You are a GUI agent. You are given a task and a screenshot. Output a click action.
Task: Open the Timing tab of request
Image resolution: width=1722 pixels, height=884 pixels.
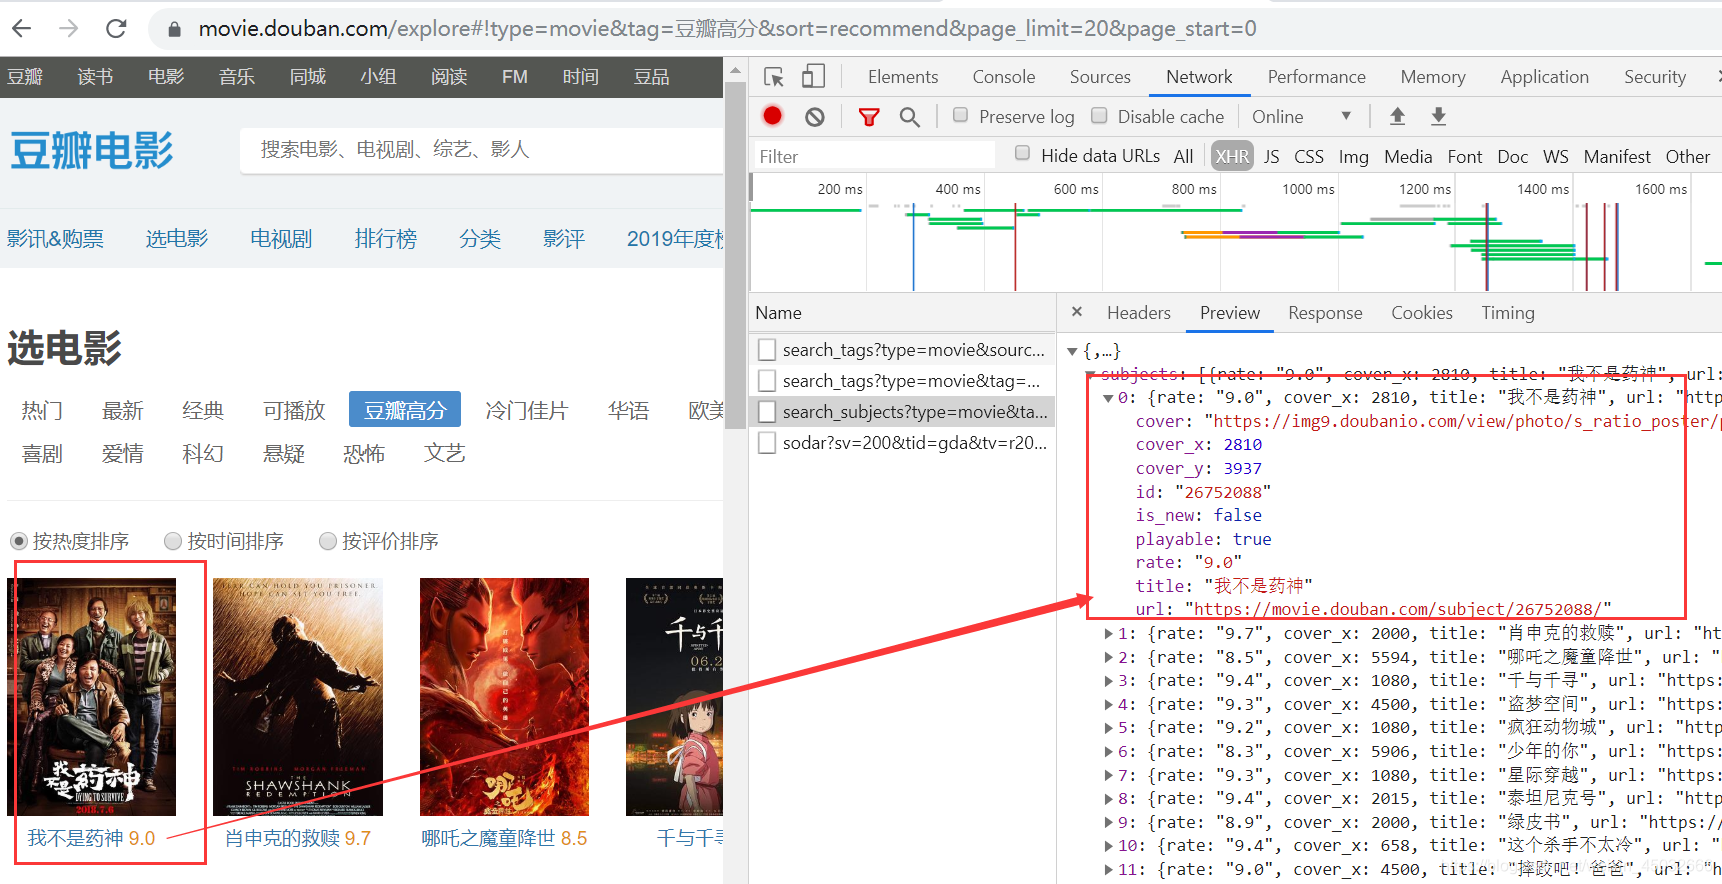(1507, 313)
